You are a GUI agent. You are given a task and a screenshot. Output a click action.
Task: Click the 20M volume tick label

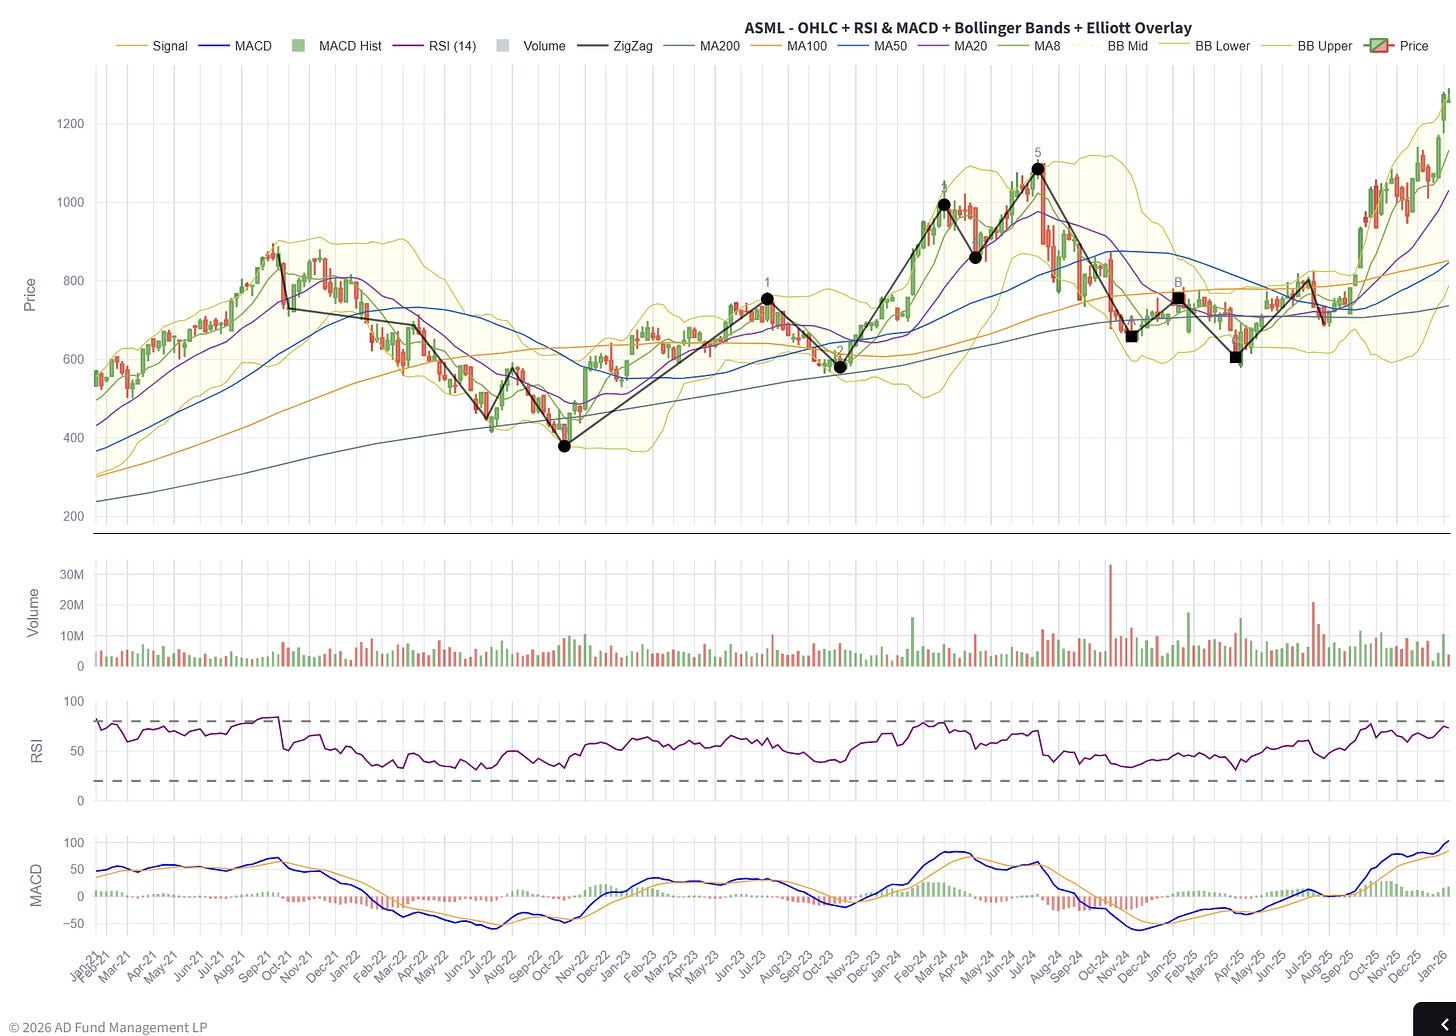[x=72, y=605]
